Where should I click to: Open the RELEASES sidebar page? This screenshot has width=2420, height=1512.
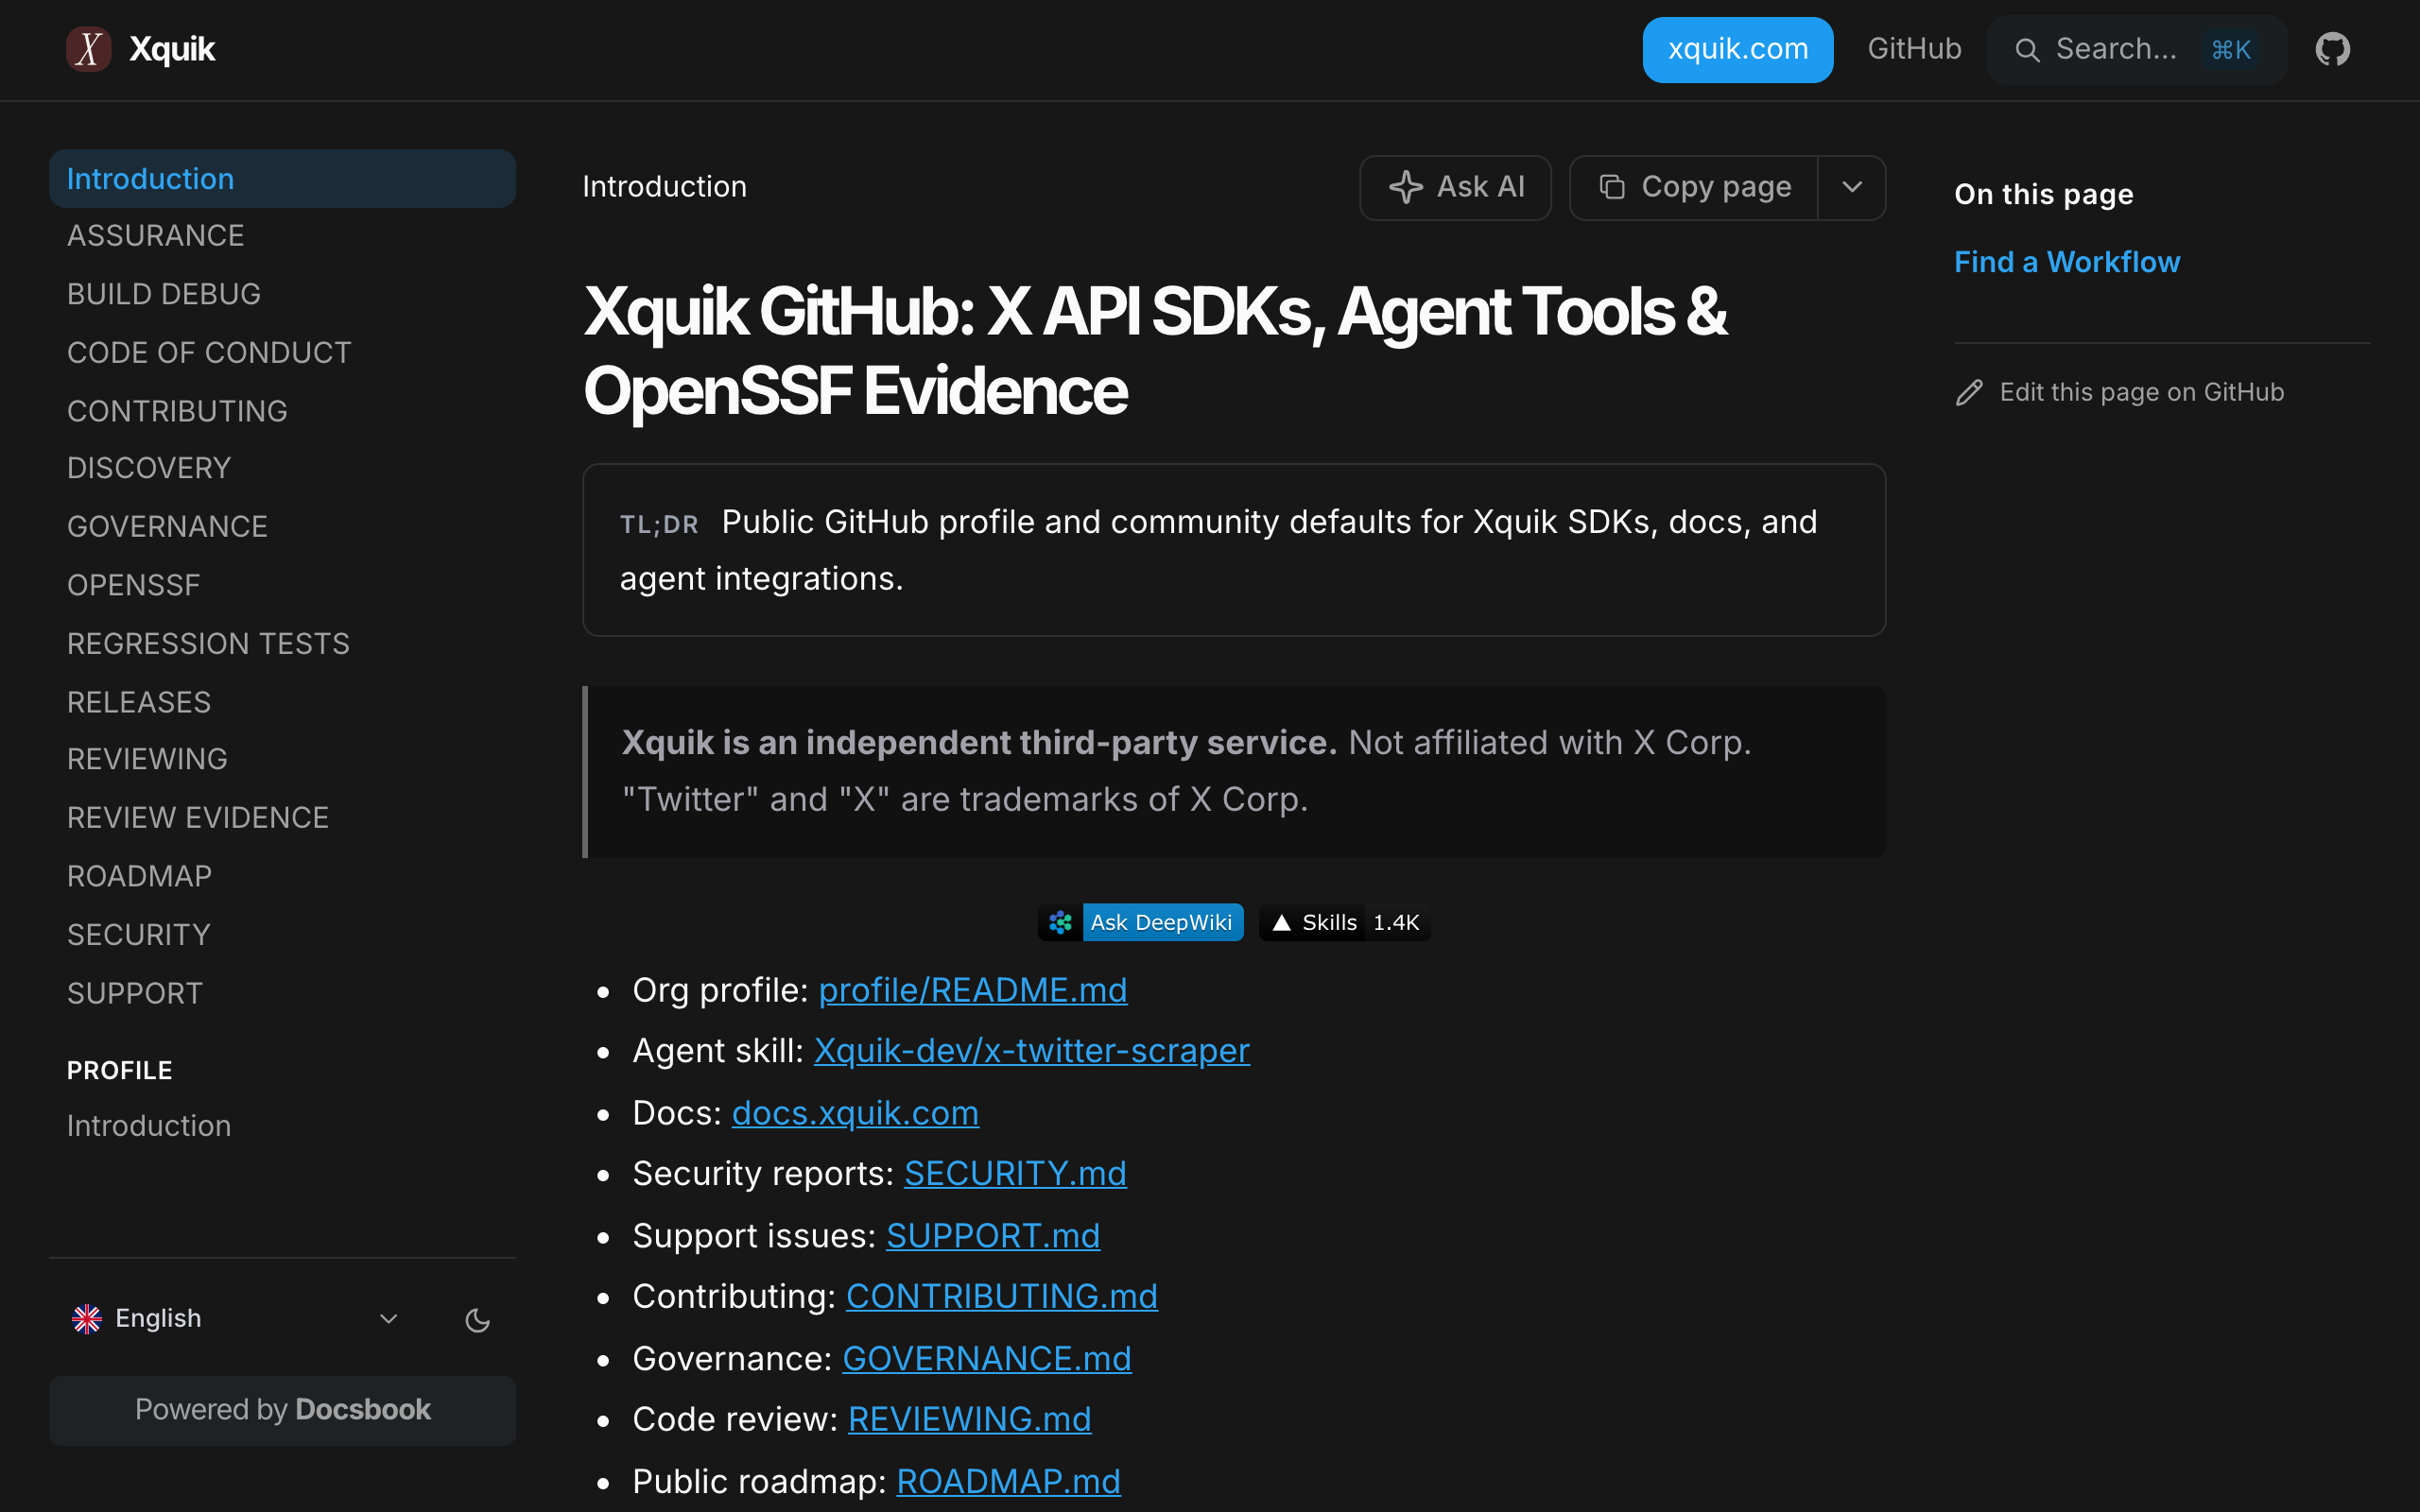[x=139, y=702]
